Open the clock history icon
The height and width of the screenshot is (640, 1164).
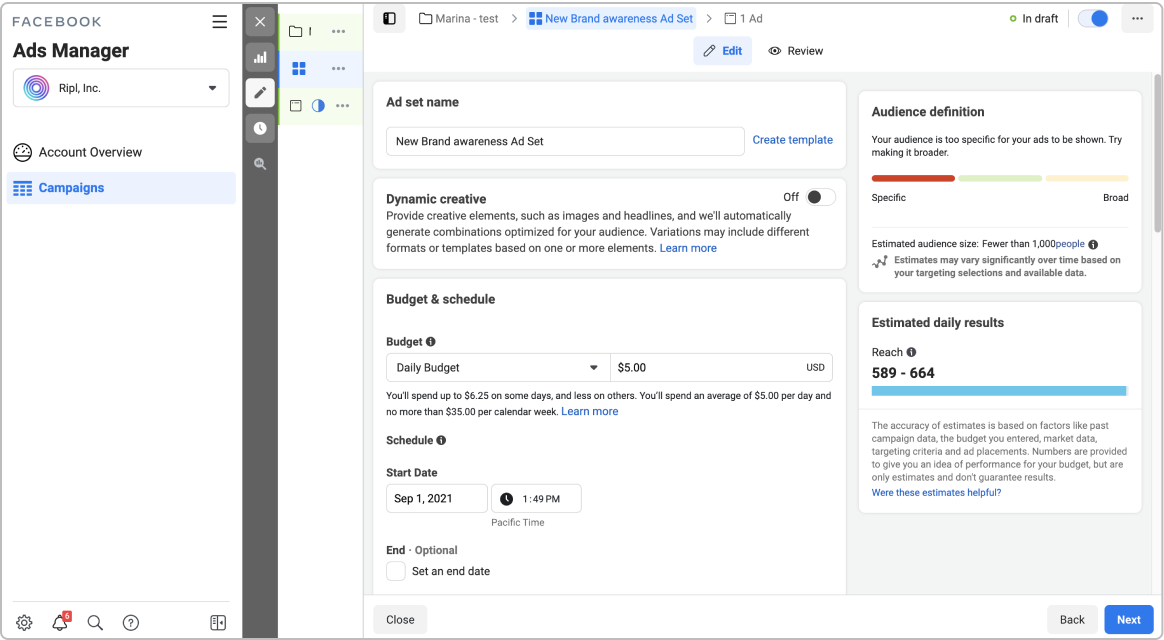[x=260, y=128]
